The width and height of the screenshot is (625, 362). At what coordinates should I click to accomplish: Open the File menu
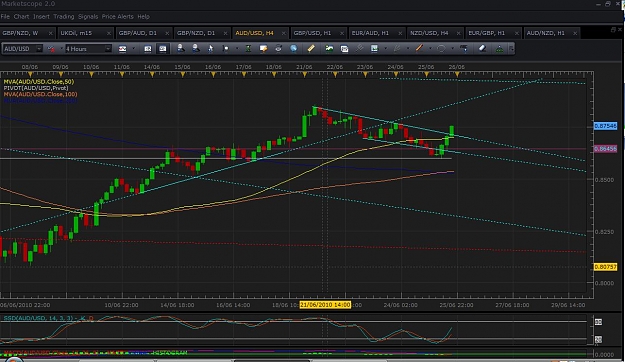tap(5, 16)
